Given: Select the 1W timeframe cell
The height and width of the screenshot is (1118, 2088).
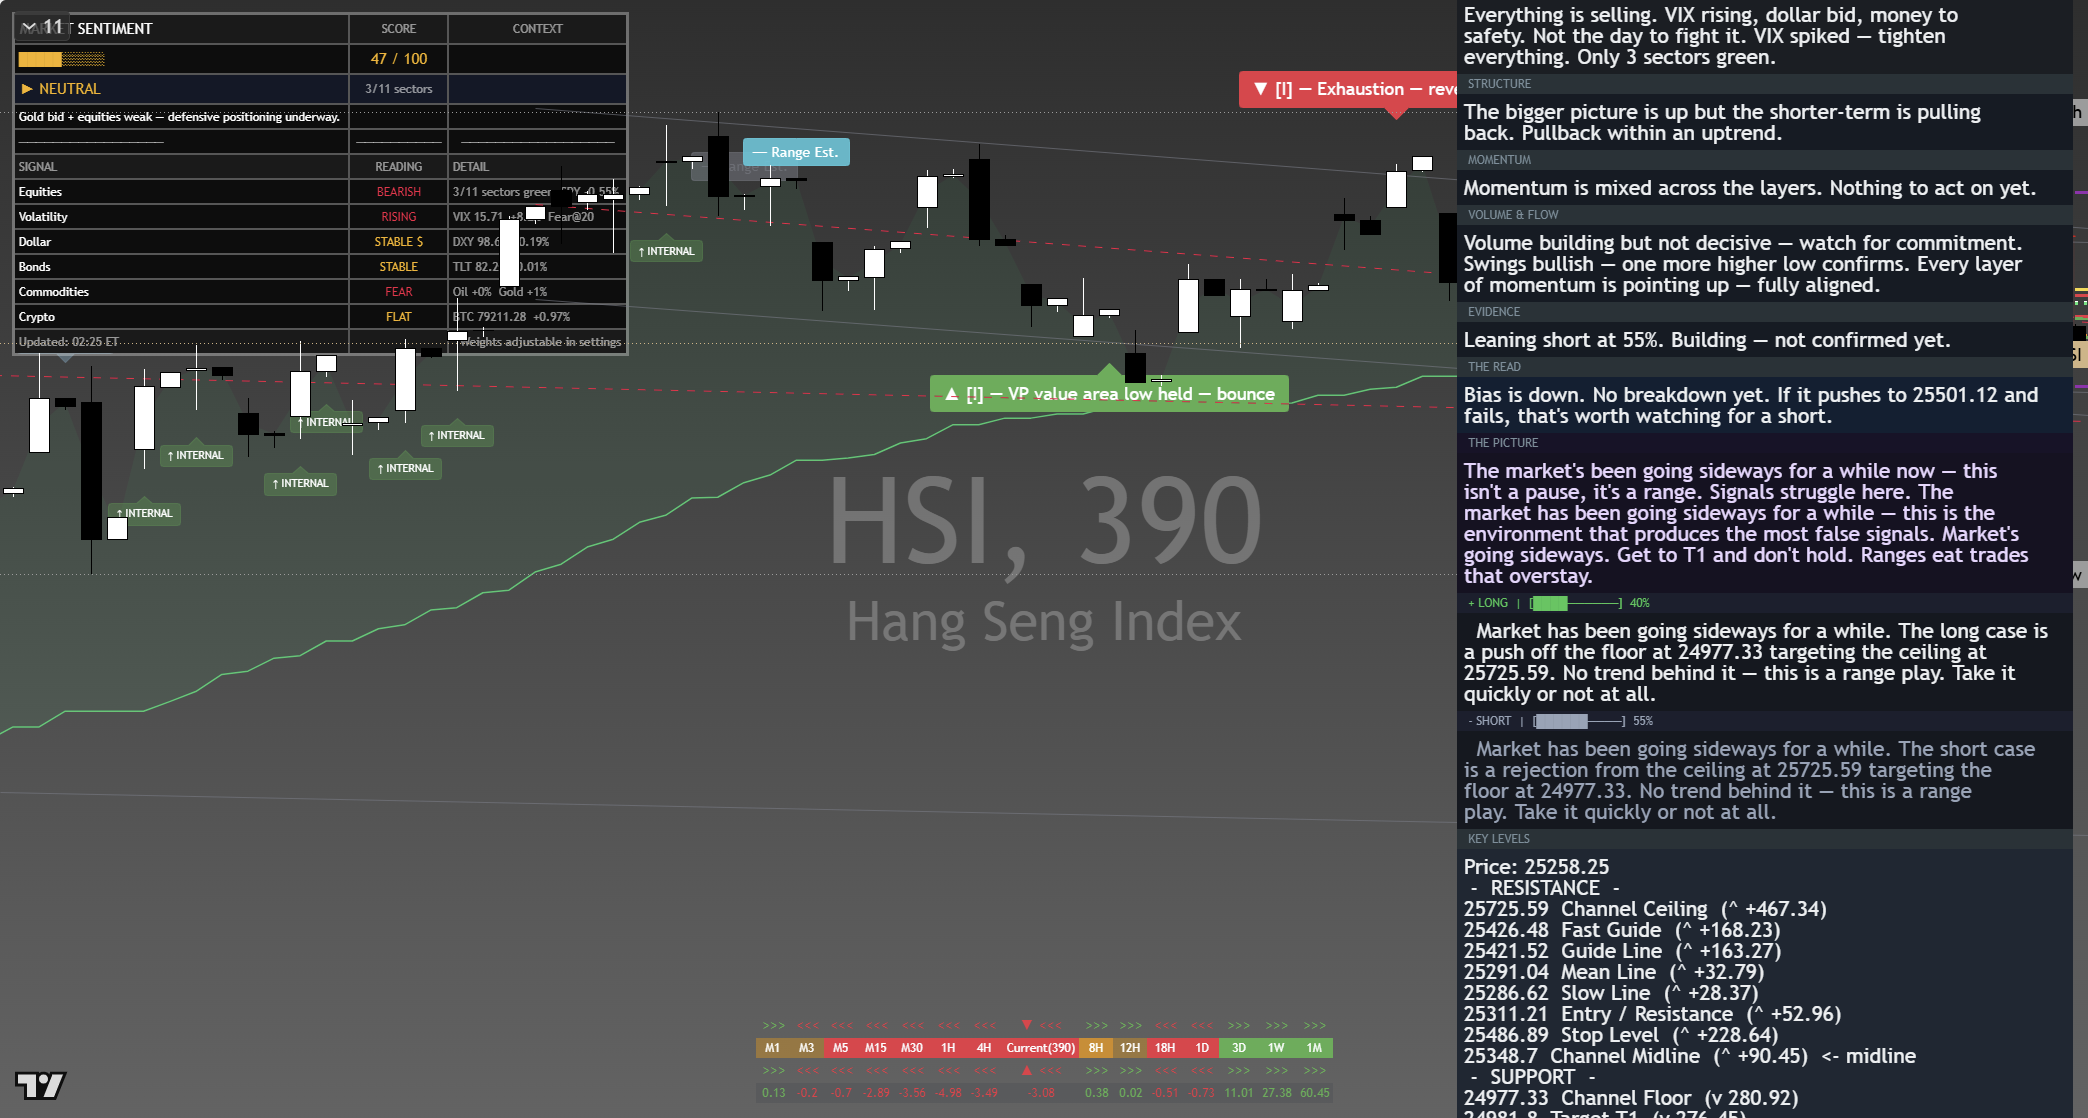Looking at the screenshot, I should [1276, 1048].
